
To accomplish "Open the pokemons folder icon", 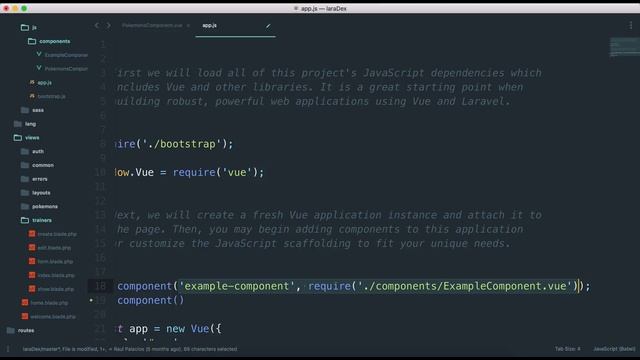I will (25, 206).
